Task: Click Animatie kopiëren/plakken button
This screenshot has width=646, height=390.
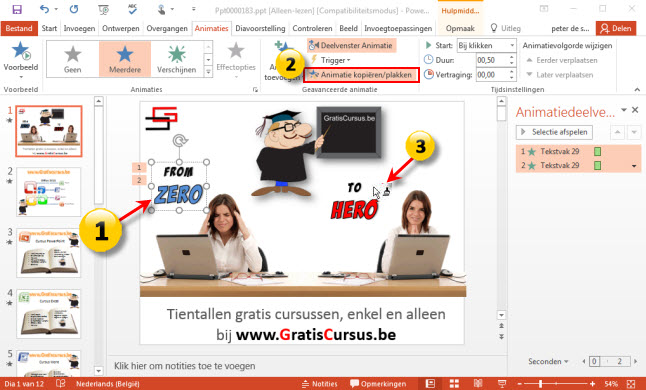Action: (x=361, y=75)
